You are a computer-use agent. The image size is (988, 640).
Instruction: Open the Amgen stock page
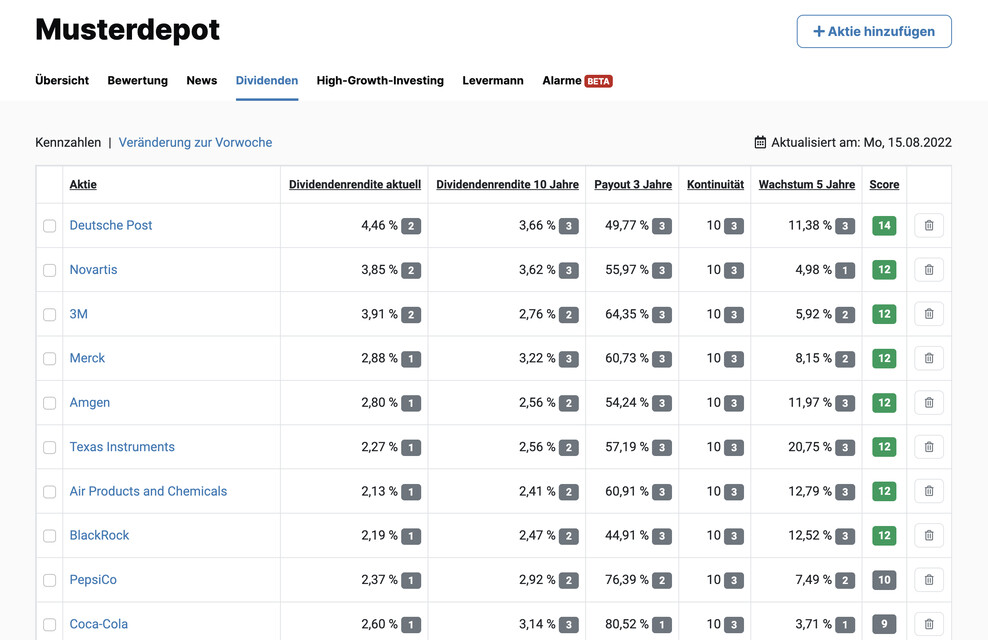(x=89, y=403)
